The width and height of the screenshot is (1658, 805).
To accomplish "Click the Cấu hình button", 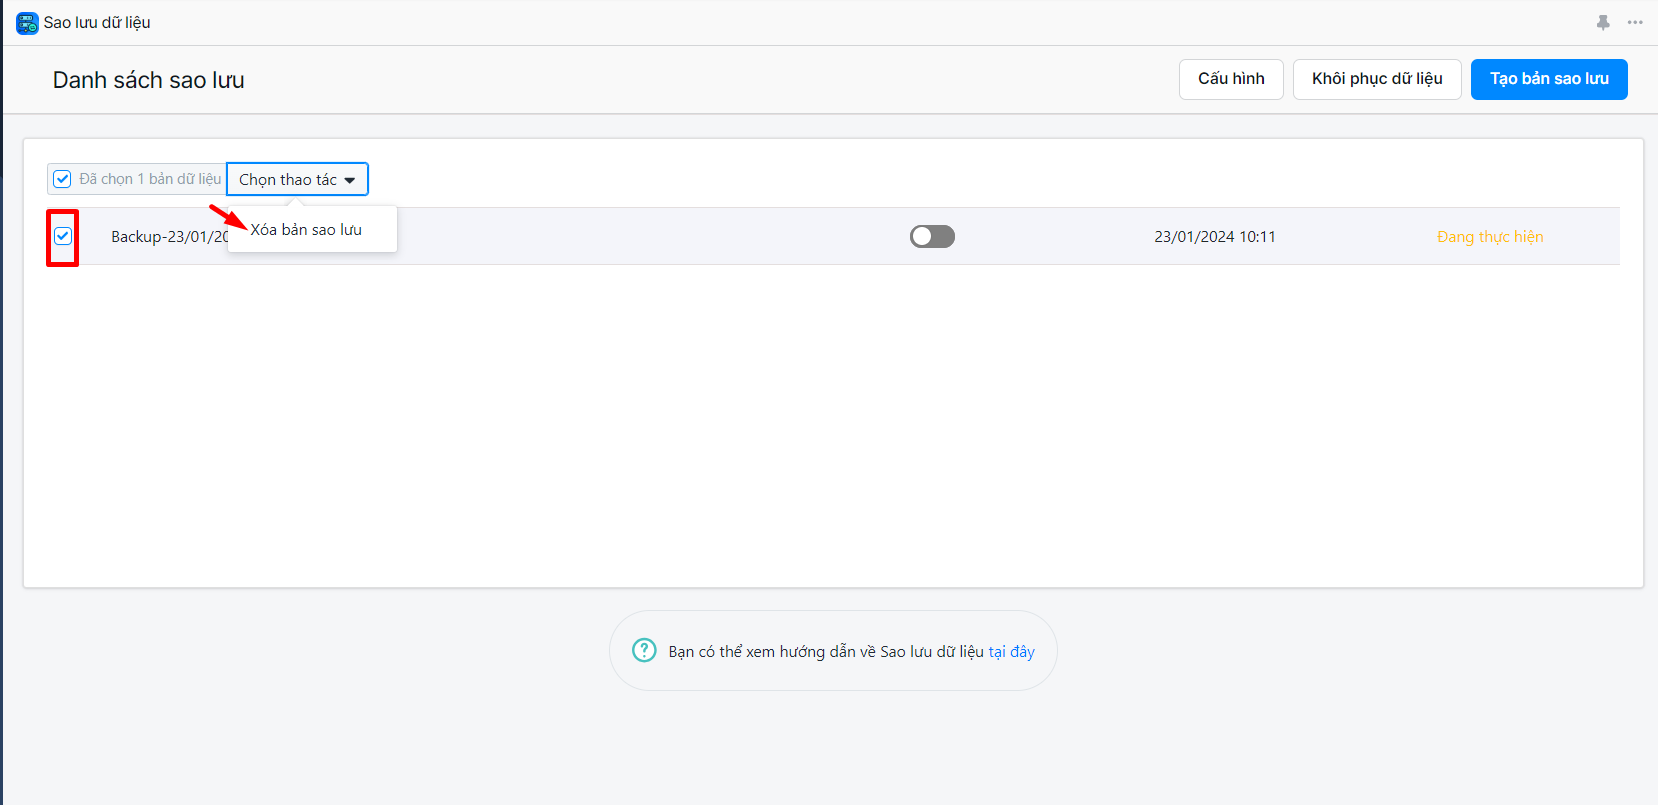I will (1231, 79).
